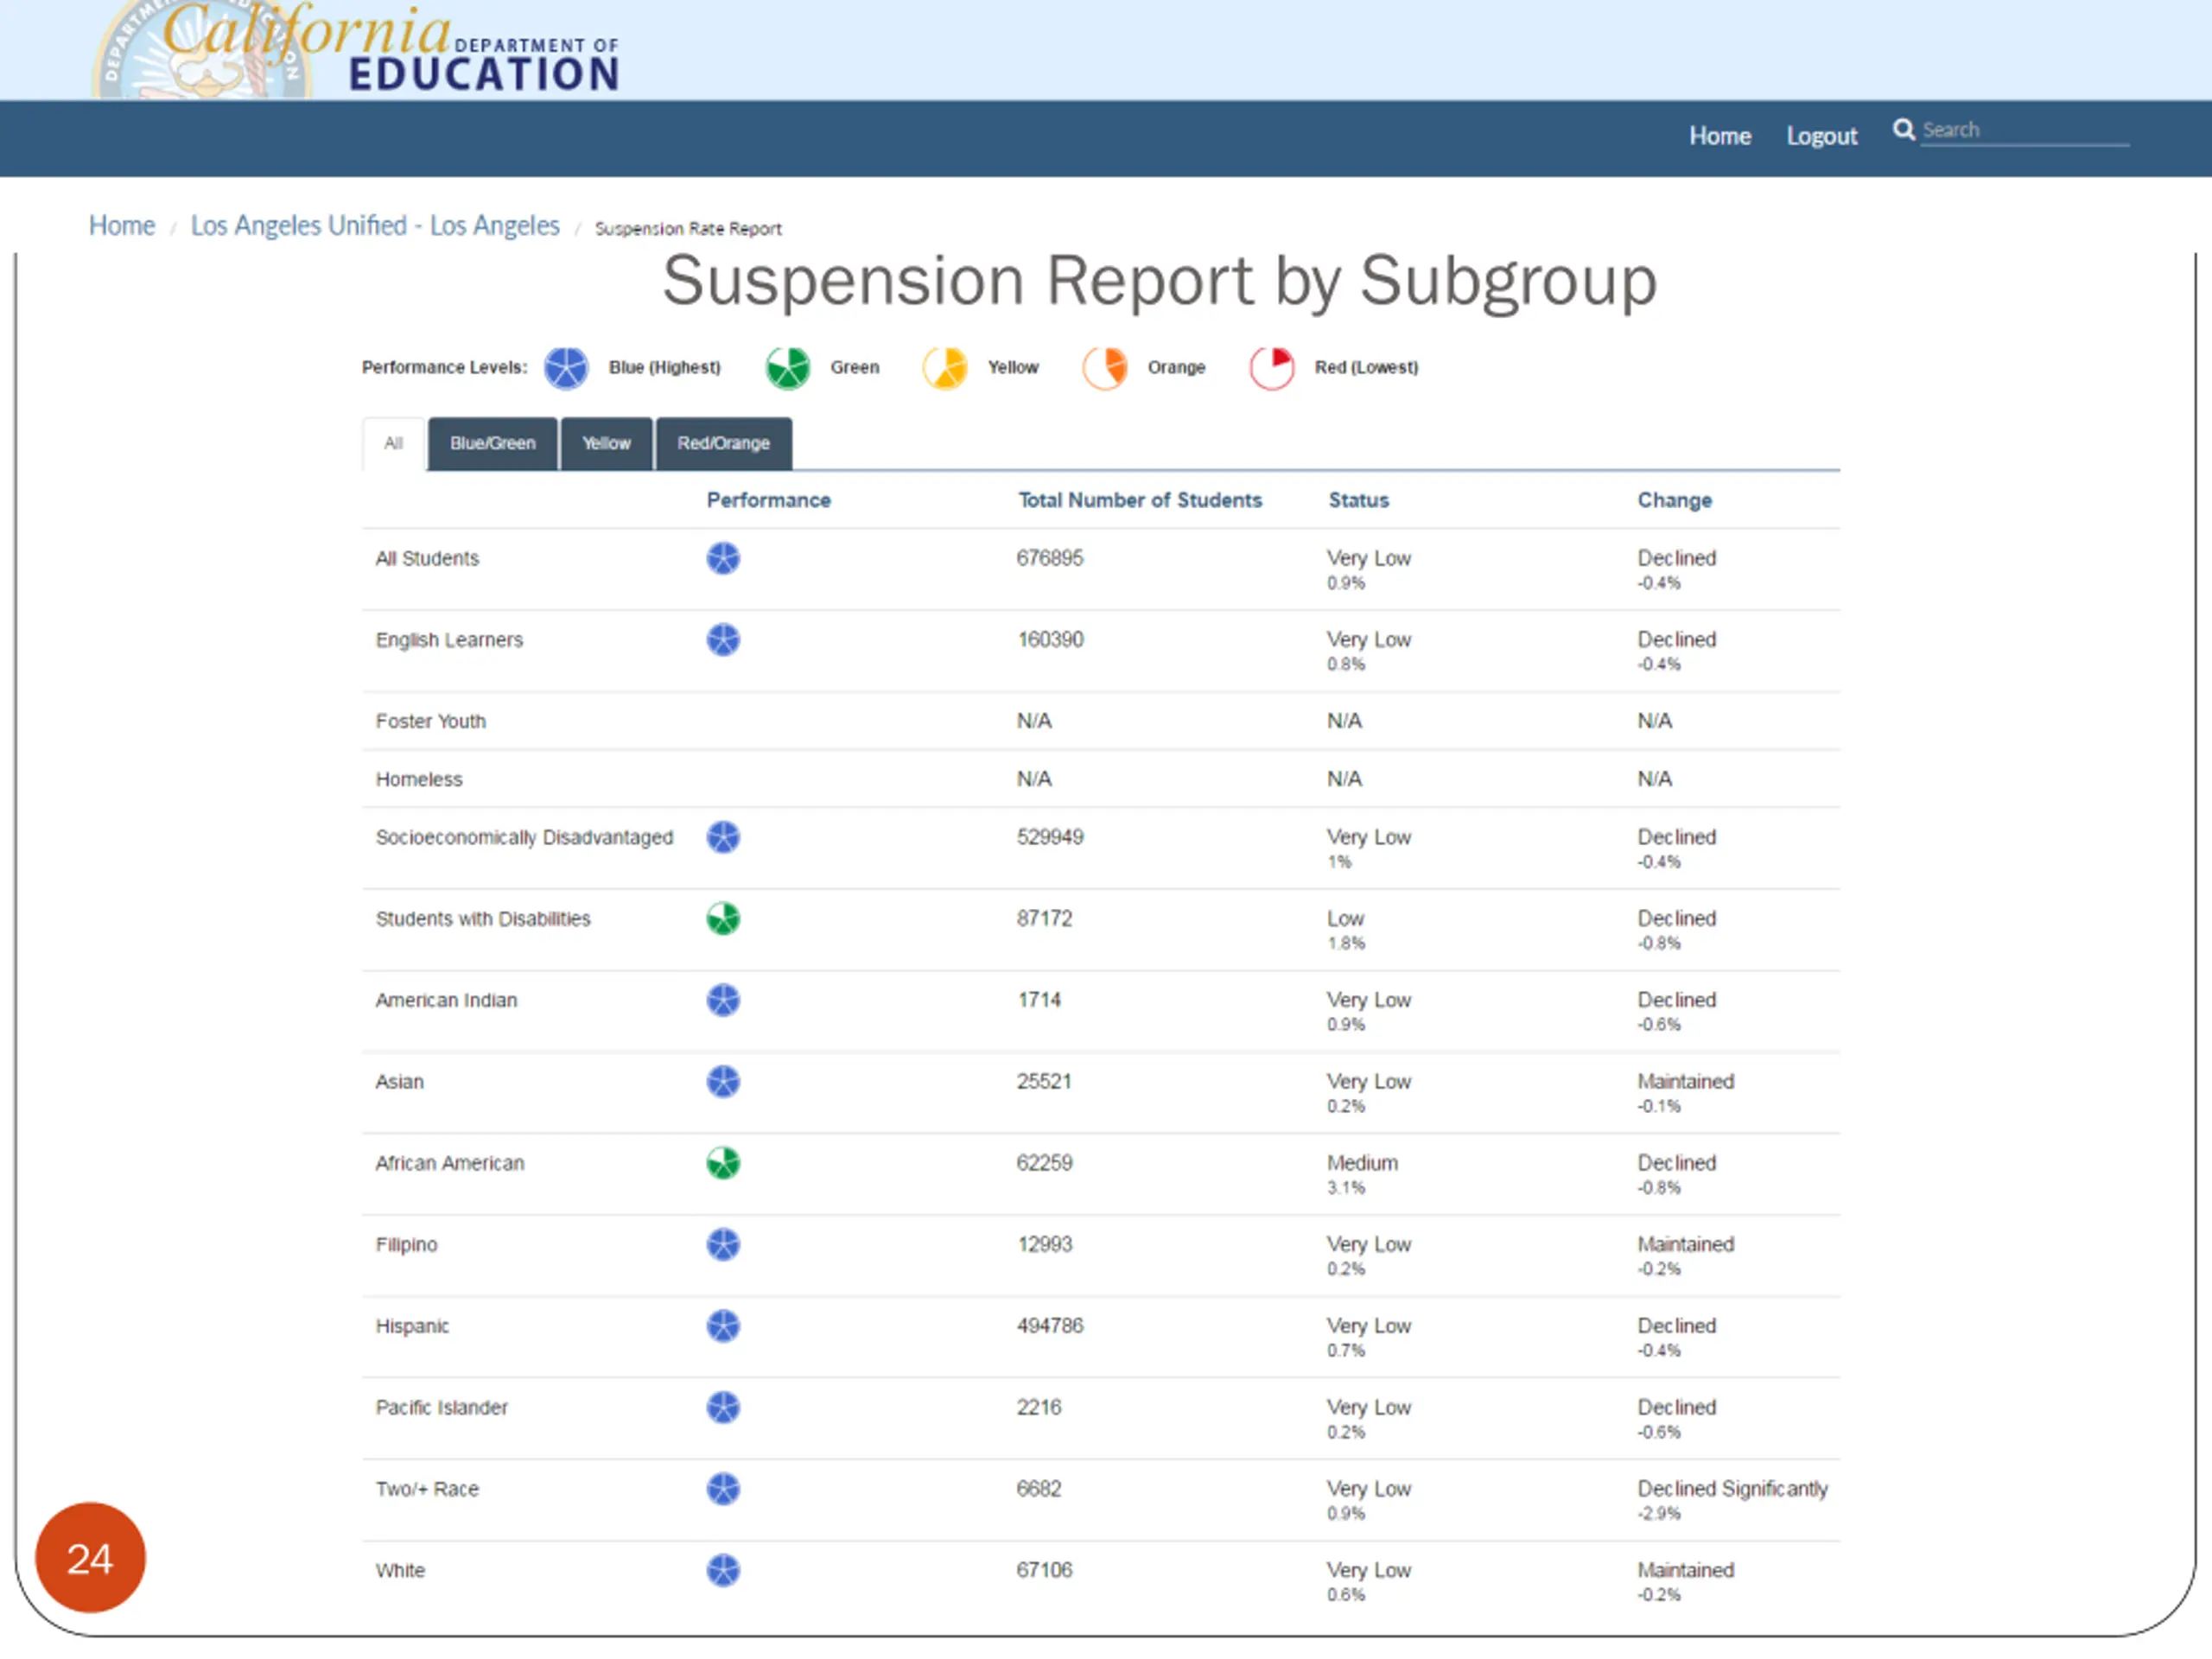Image resolution: width=2212 pixels, height=1659 pixels.
Task: Click the Hispanic row performance icon
Action: coord(723,1326)
